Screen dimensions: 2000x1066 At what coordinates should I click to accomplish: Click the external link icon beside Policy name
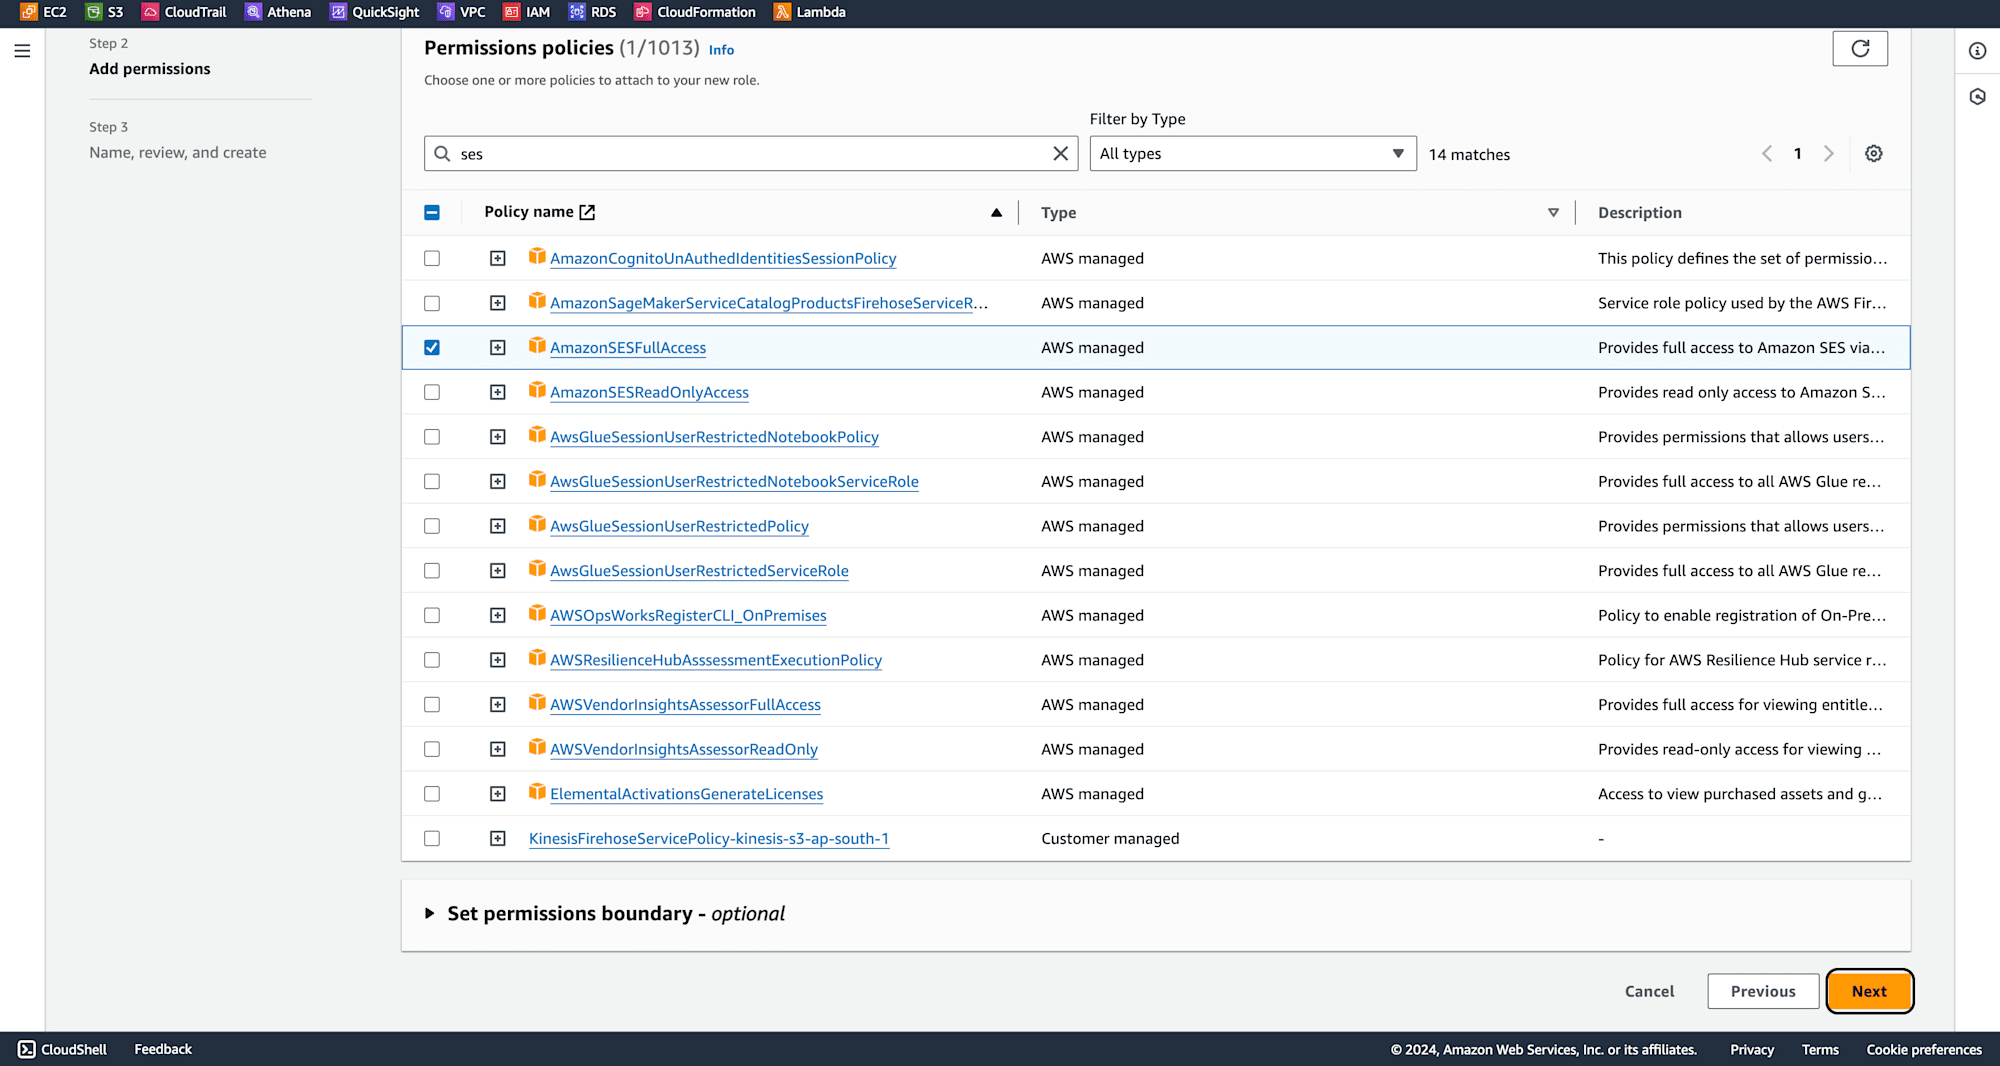click(587, 212)
